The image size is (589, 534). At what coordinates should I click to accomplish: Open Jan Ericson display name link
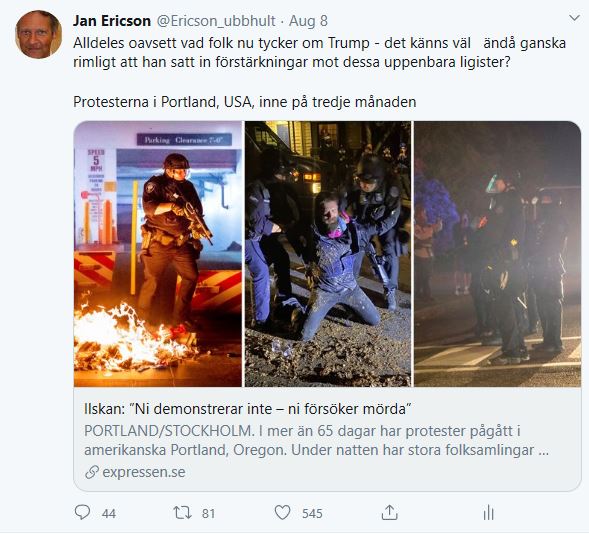[112, 21]
